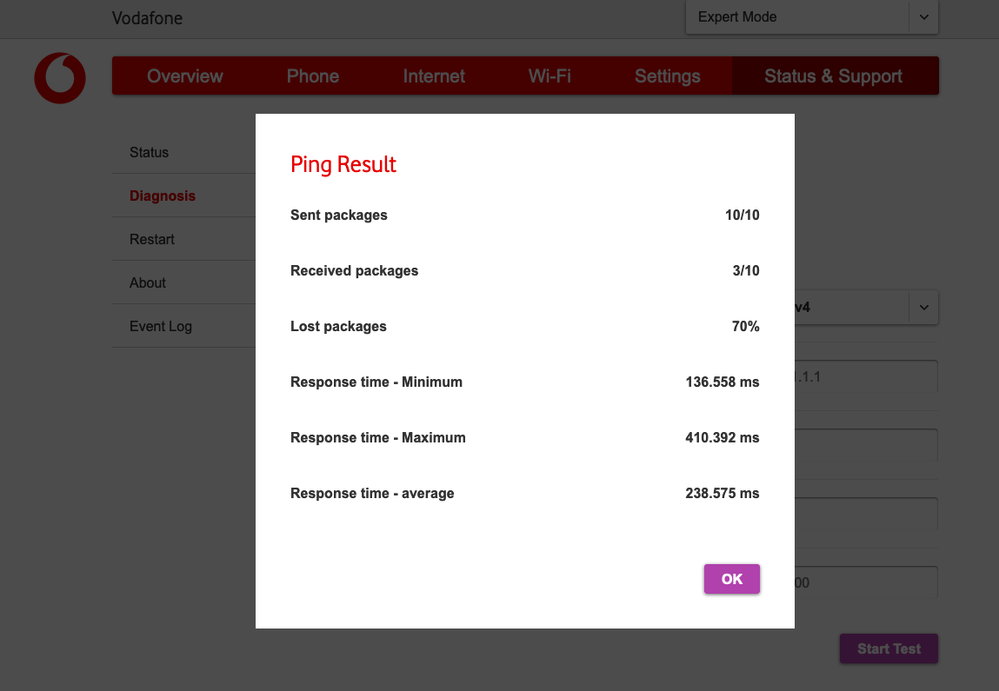
Task: View the About section
Action: point(147,282)
